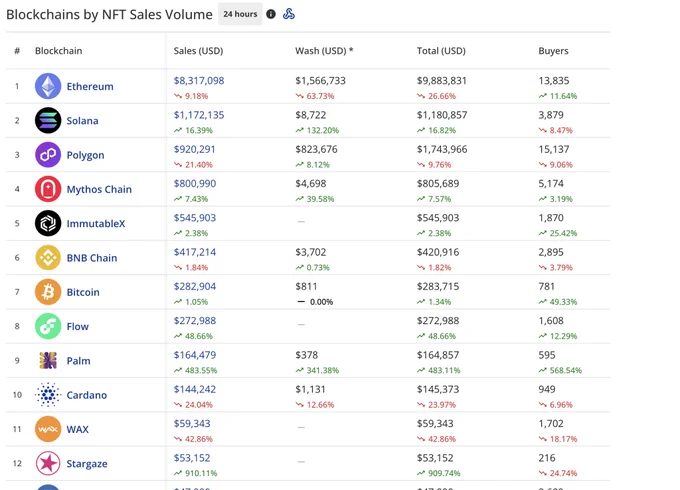The width and height of the screenshot is (680, 490).
Task: Click the BNB Chain logo icon
Action: click(48, 257)
